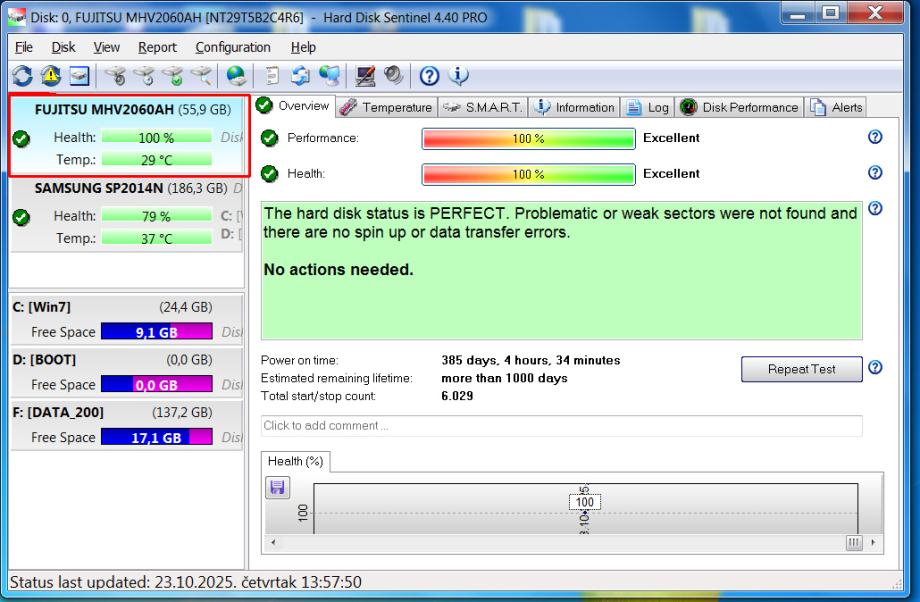
Task: Switch to the Alerts tab
Action: [x=836, y=107]
